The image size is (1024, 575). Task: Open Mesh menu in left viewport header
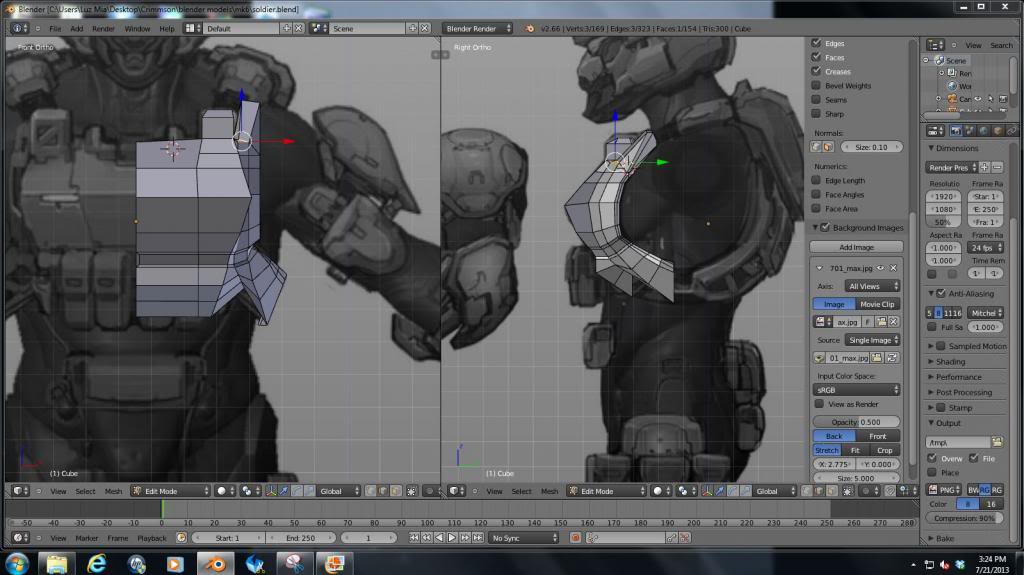pyautogui.click(x=113, y=491)
